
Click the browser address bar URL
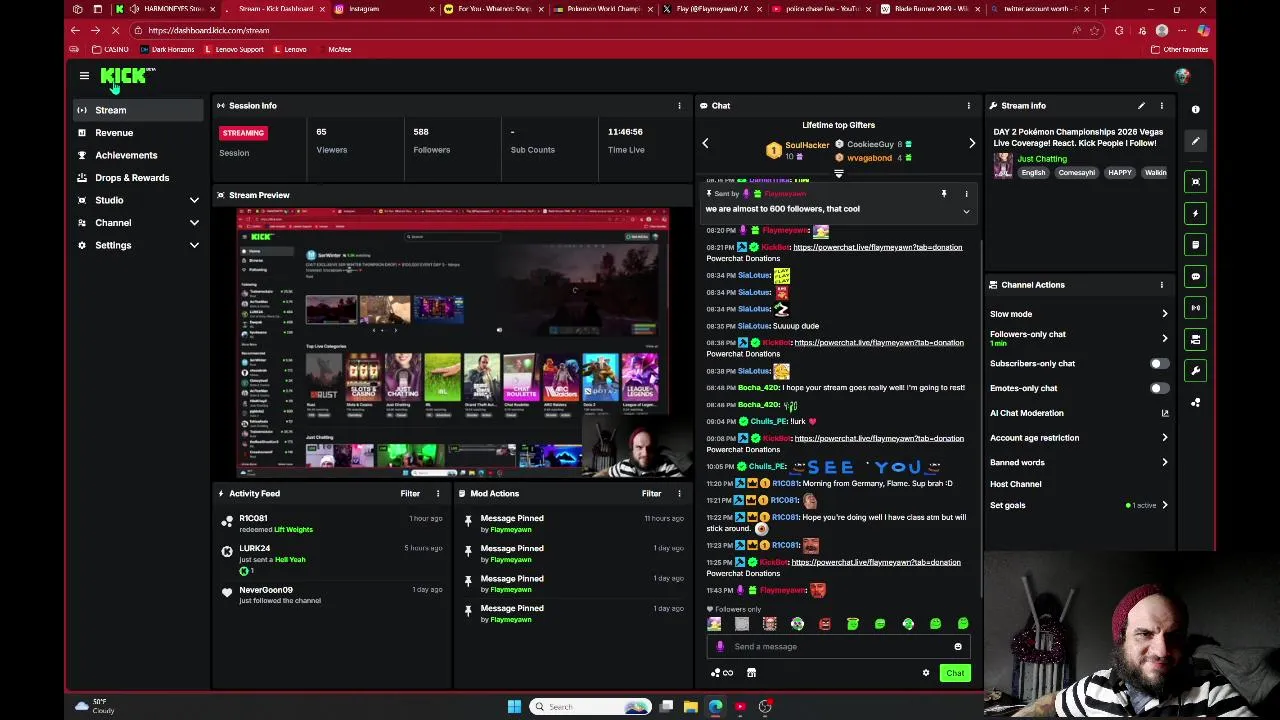208,30
